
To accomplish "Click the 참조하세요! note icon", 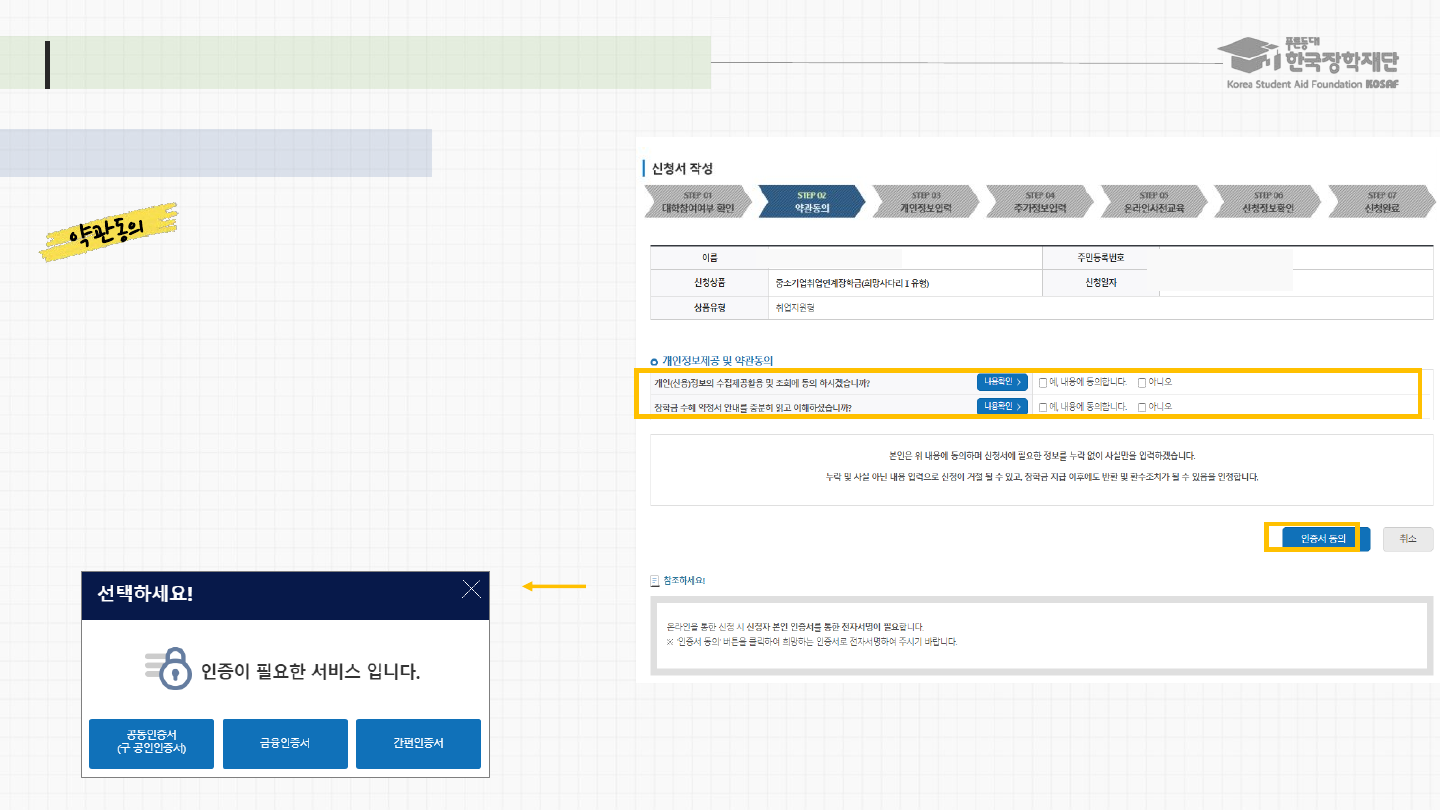I will 655,580.
